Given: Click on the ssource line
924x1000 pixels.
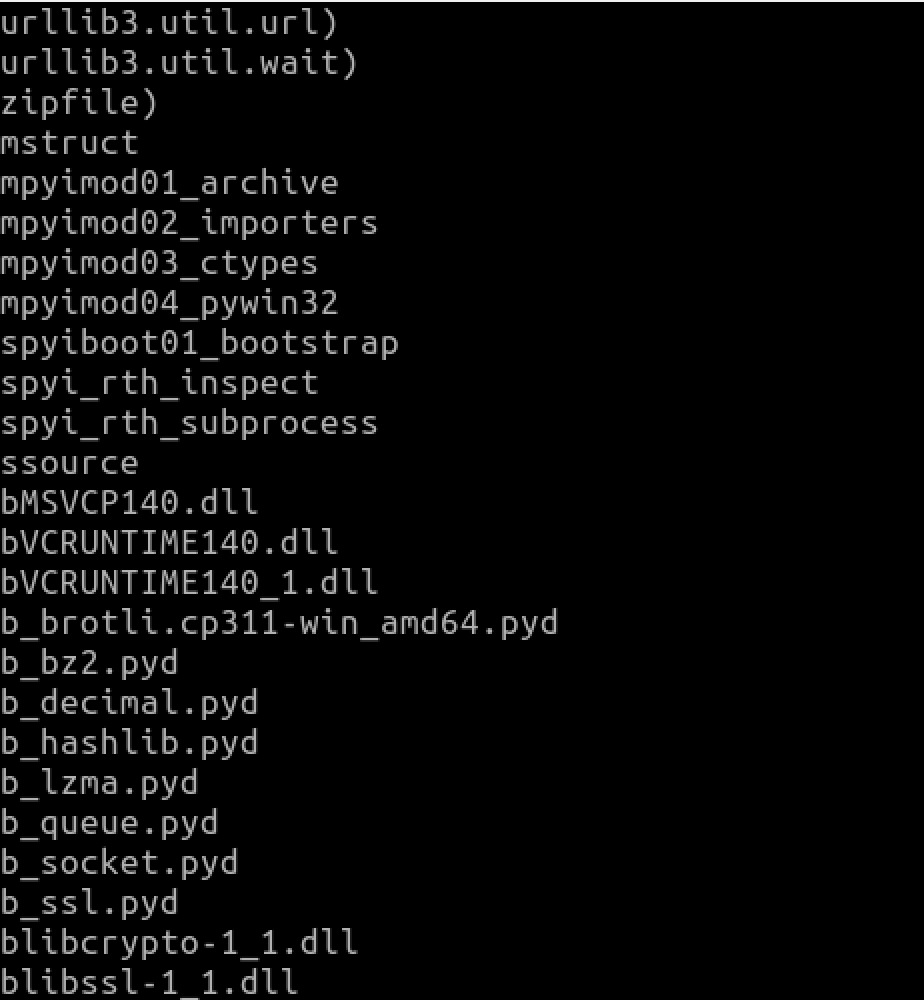Looking at the screenshot, I should tap(69, 463).
